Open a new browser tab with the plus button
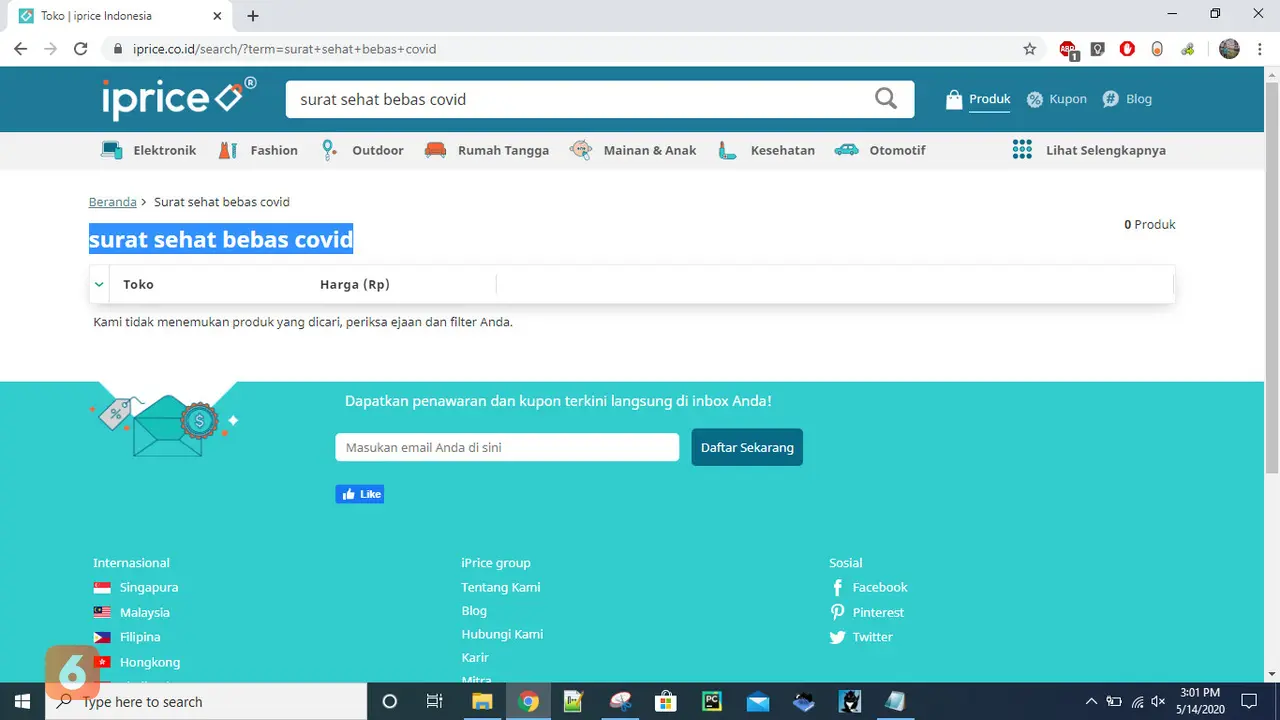 click(x=253, y=16)
